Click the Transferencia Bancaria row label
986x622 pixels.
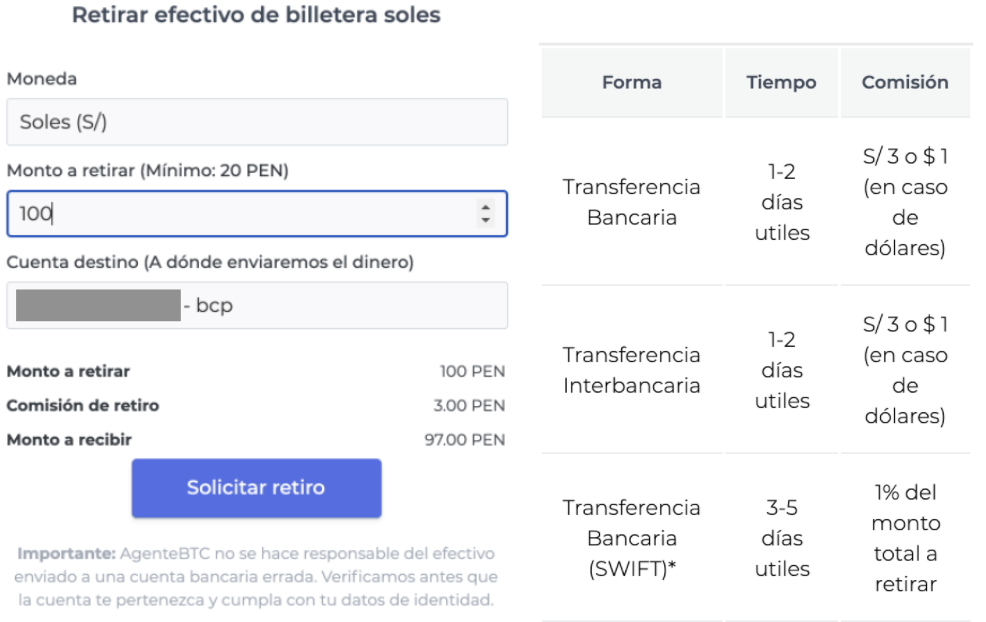[x=631, y=202]
